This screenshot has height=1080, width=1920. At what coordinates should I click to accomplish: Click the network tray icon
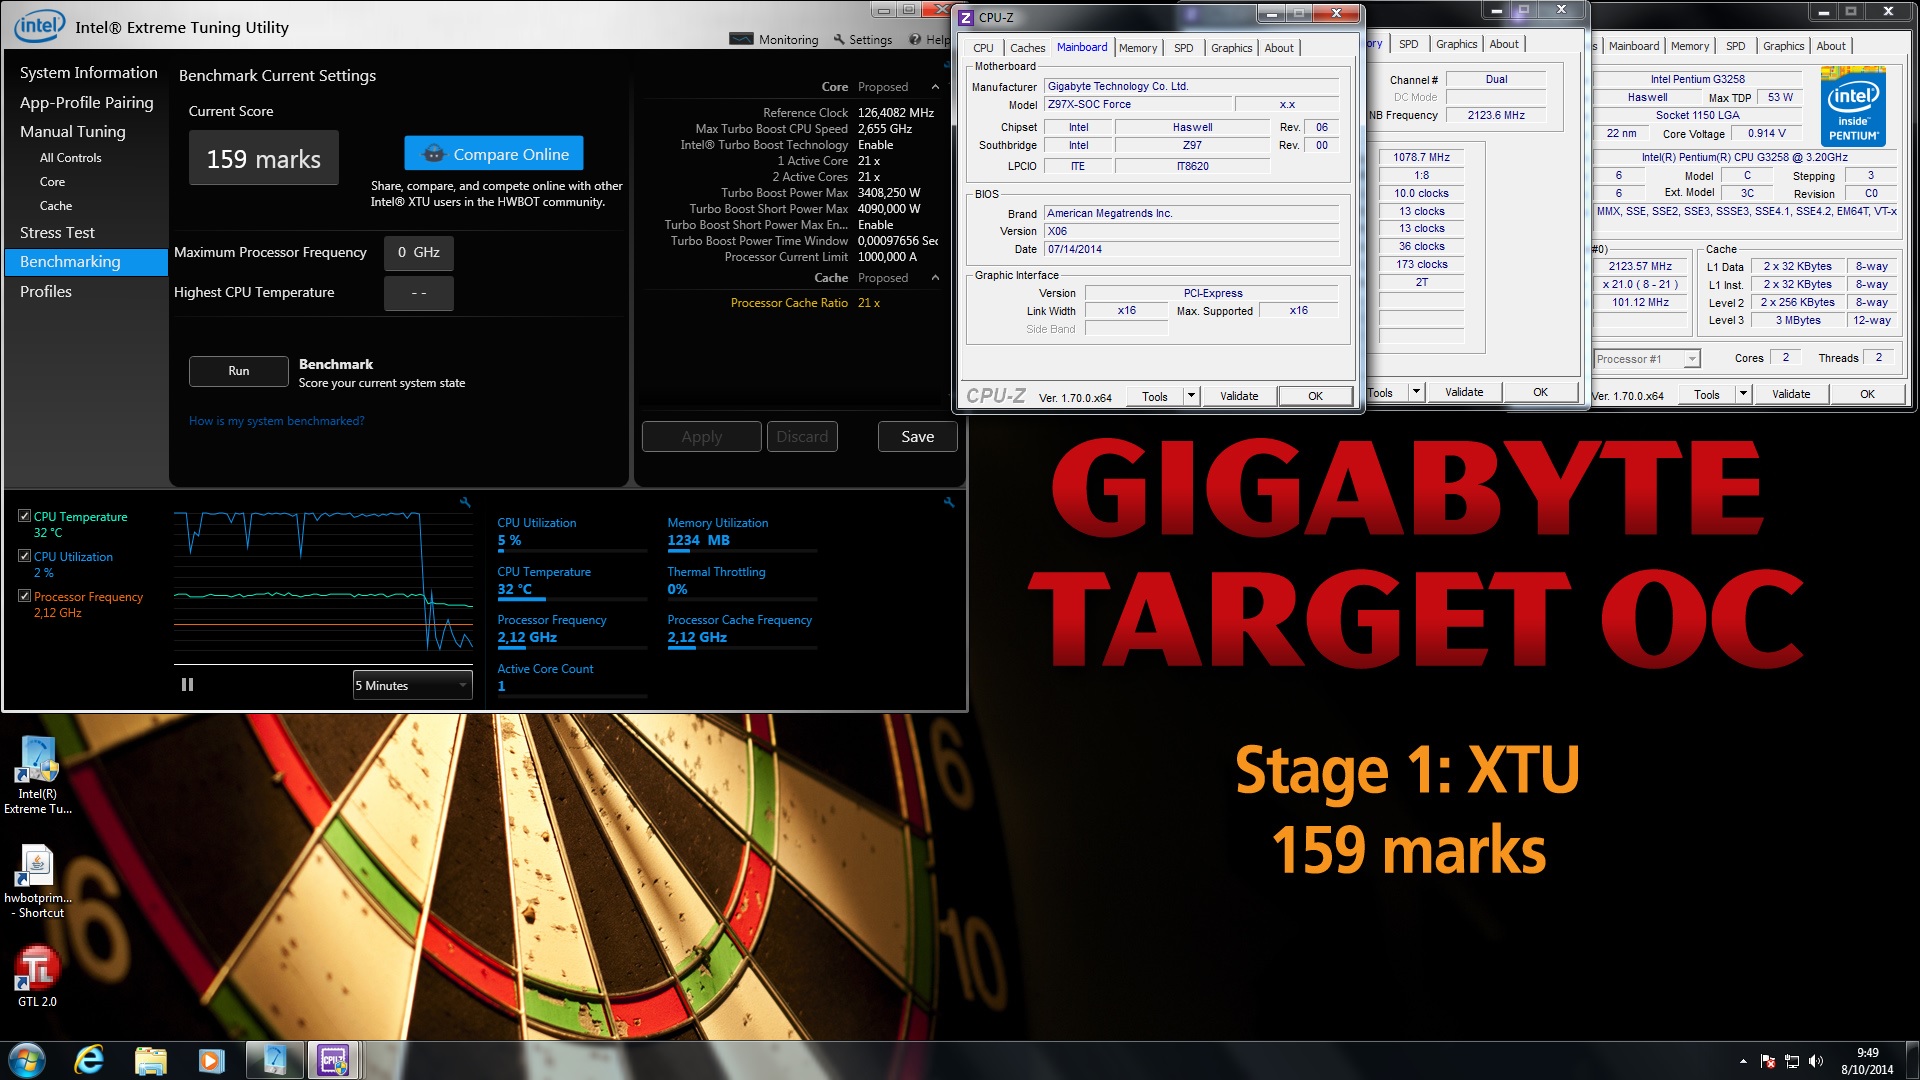tap(1792, 1061)
